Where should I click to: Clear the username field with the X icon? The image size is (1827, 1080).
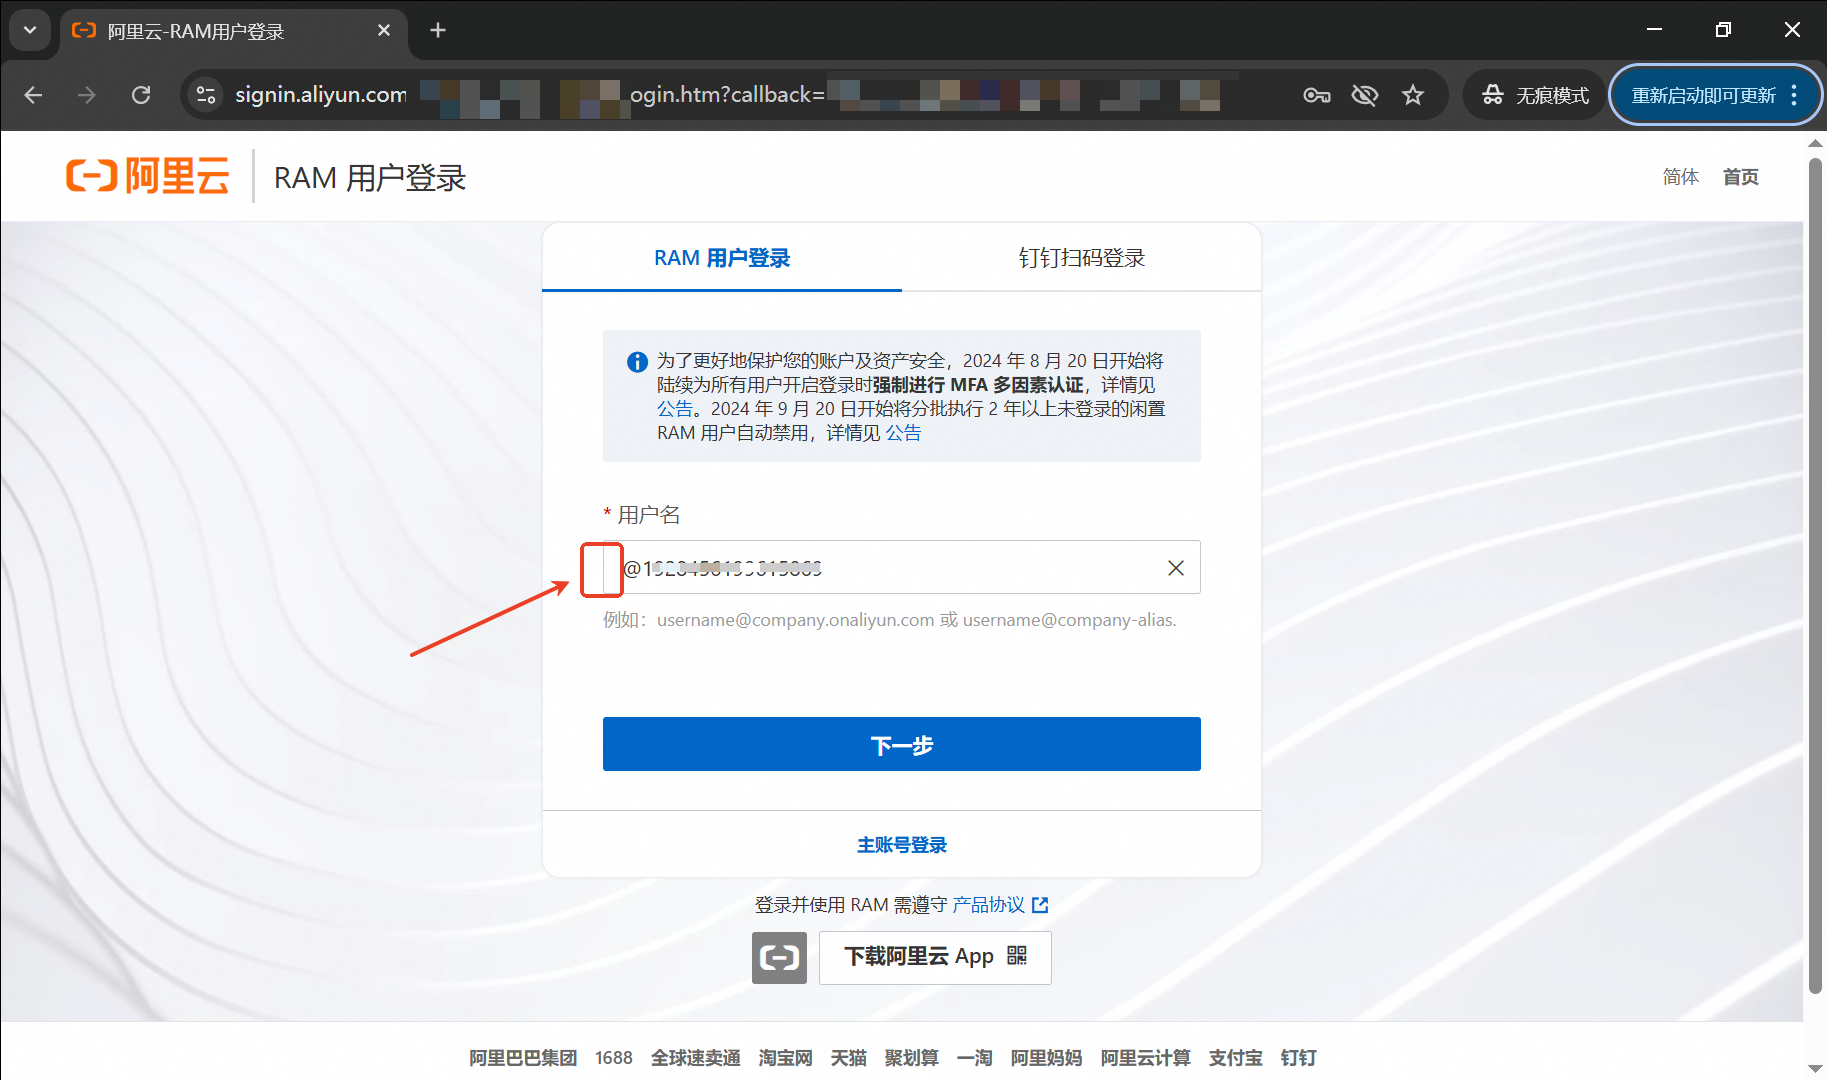1176,568
